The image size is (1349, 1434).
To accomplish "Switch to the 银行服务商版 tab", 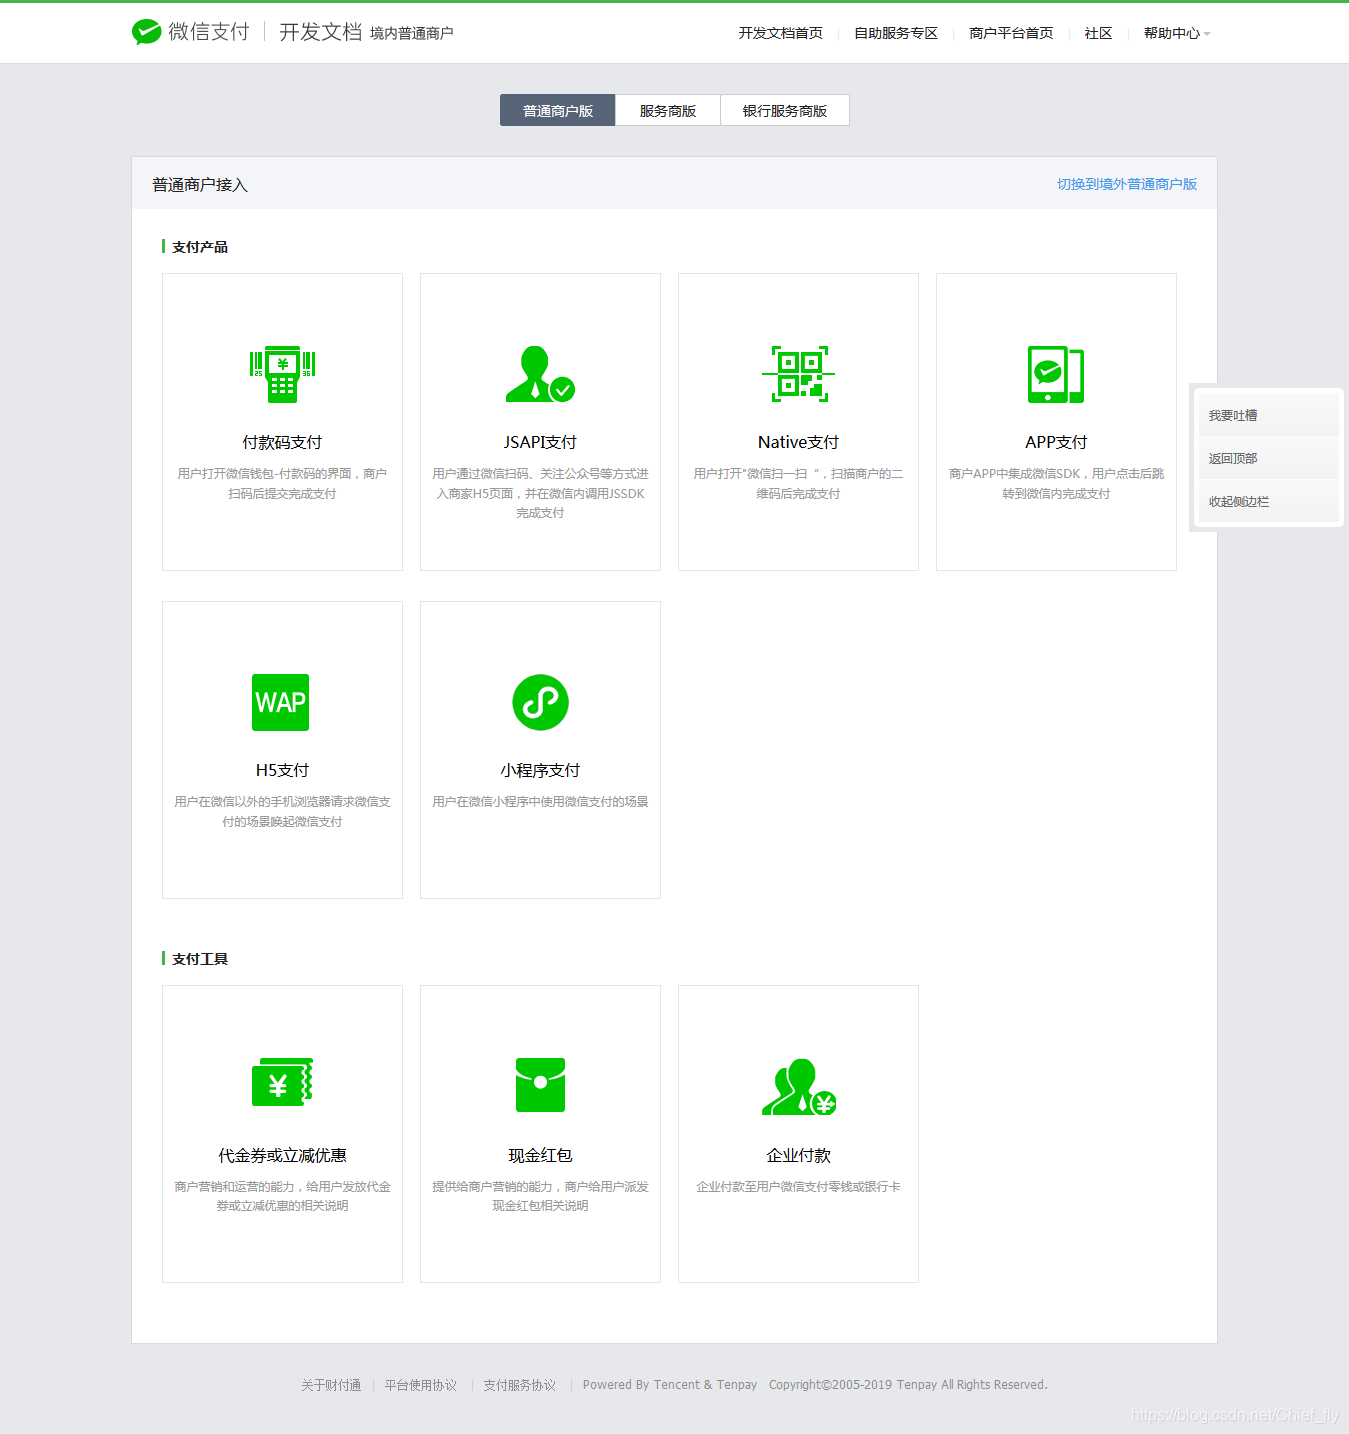I will pos(785,110).
